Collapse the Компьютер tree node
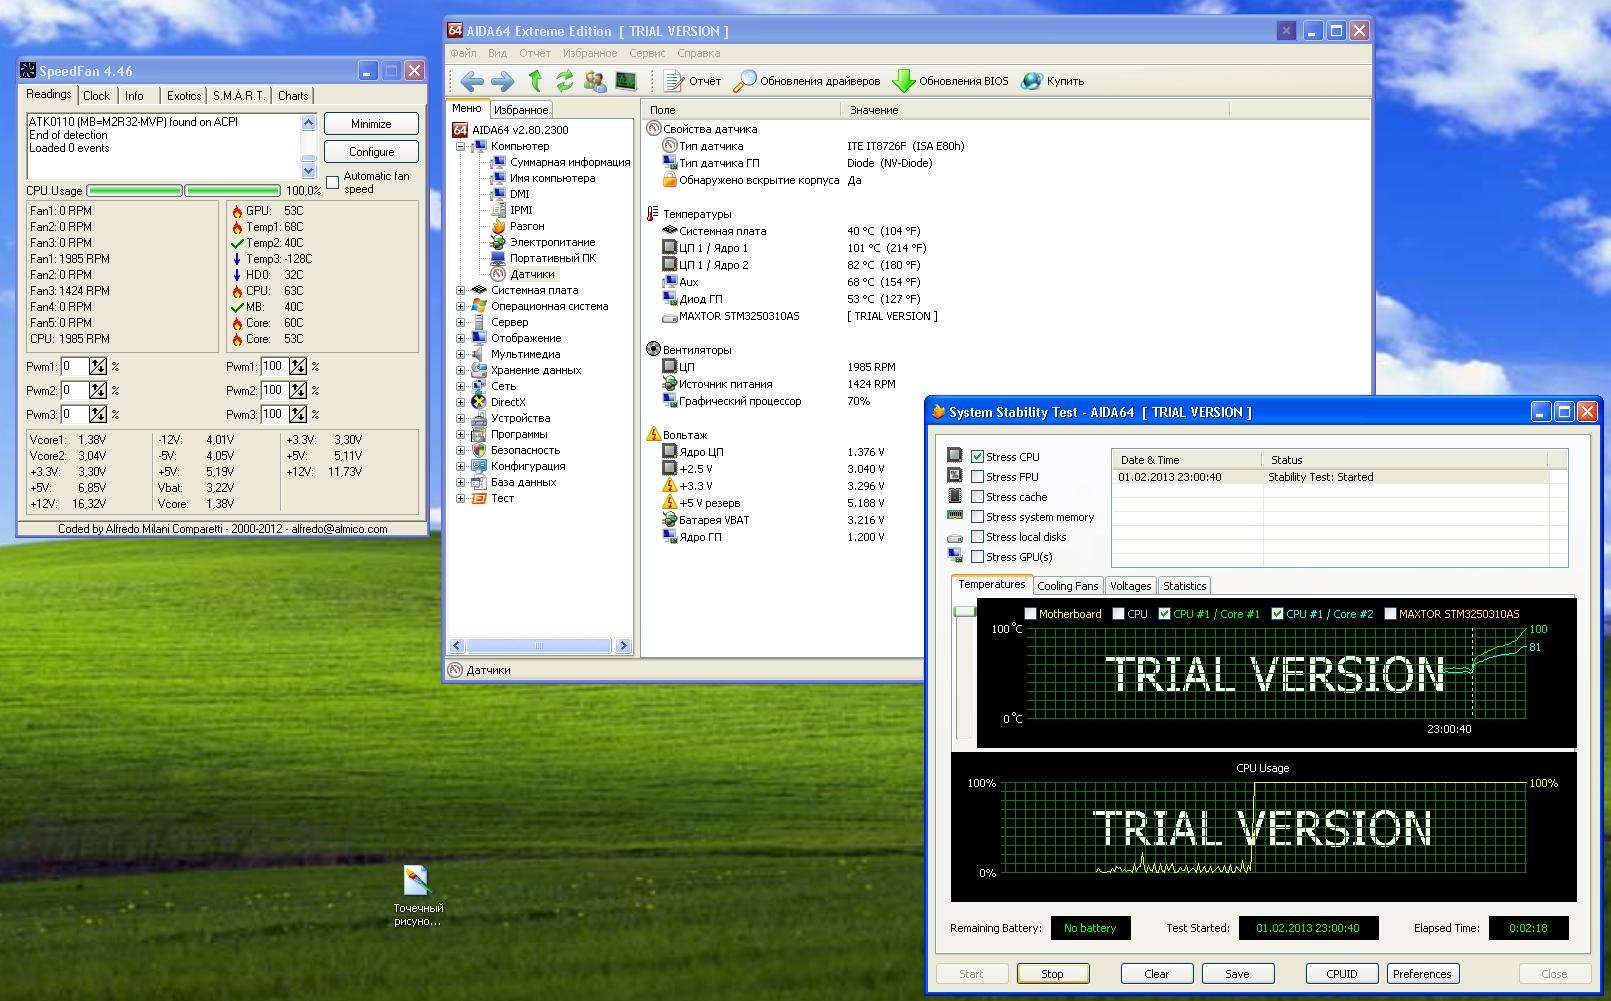This screenshot has width=1611, height=1001. click(461, 146)
